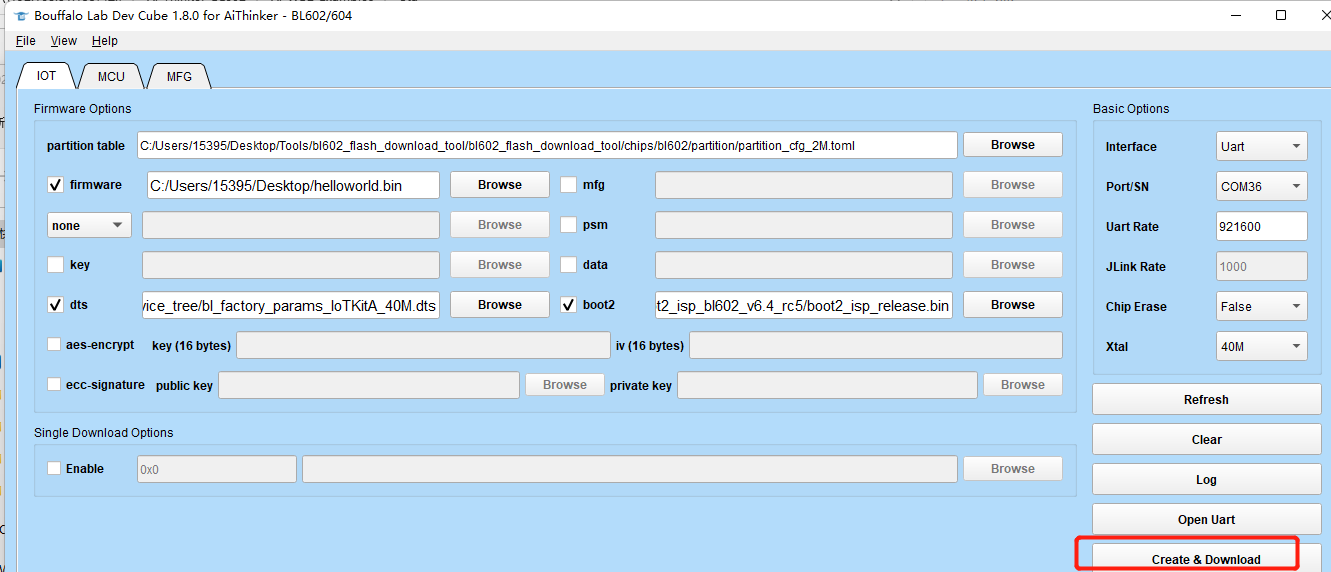
Task: Click the Bouffalo Lab app title icon
Action: pos(21,16)
